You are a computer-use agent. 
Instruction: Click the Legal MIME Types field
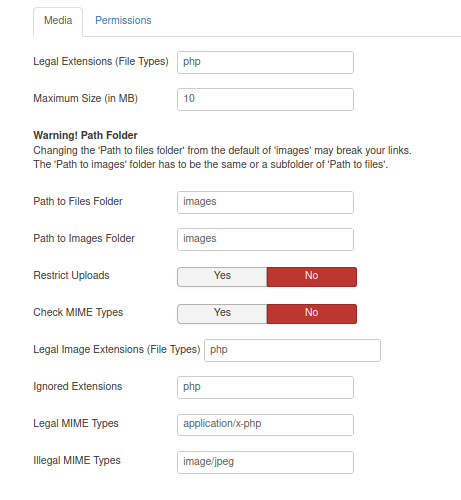tap(265, 425)
